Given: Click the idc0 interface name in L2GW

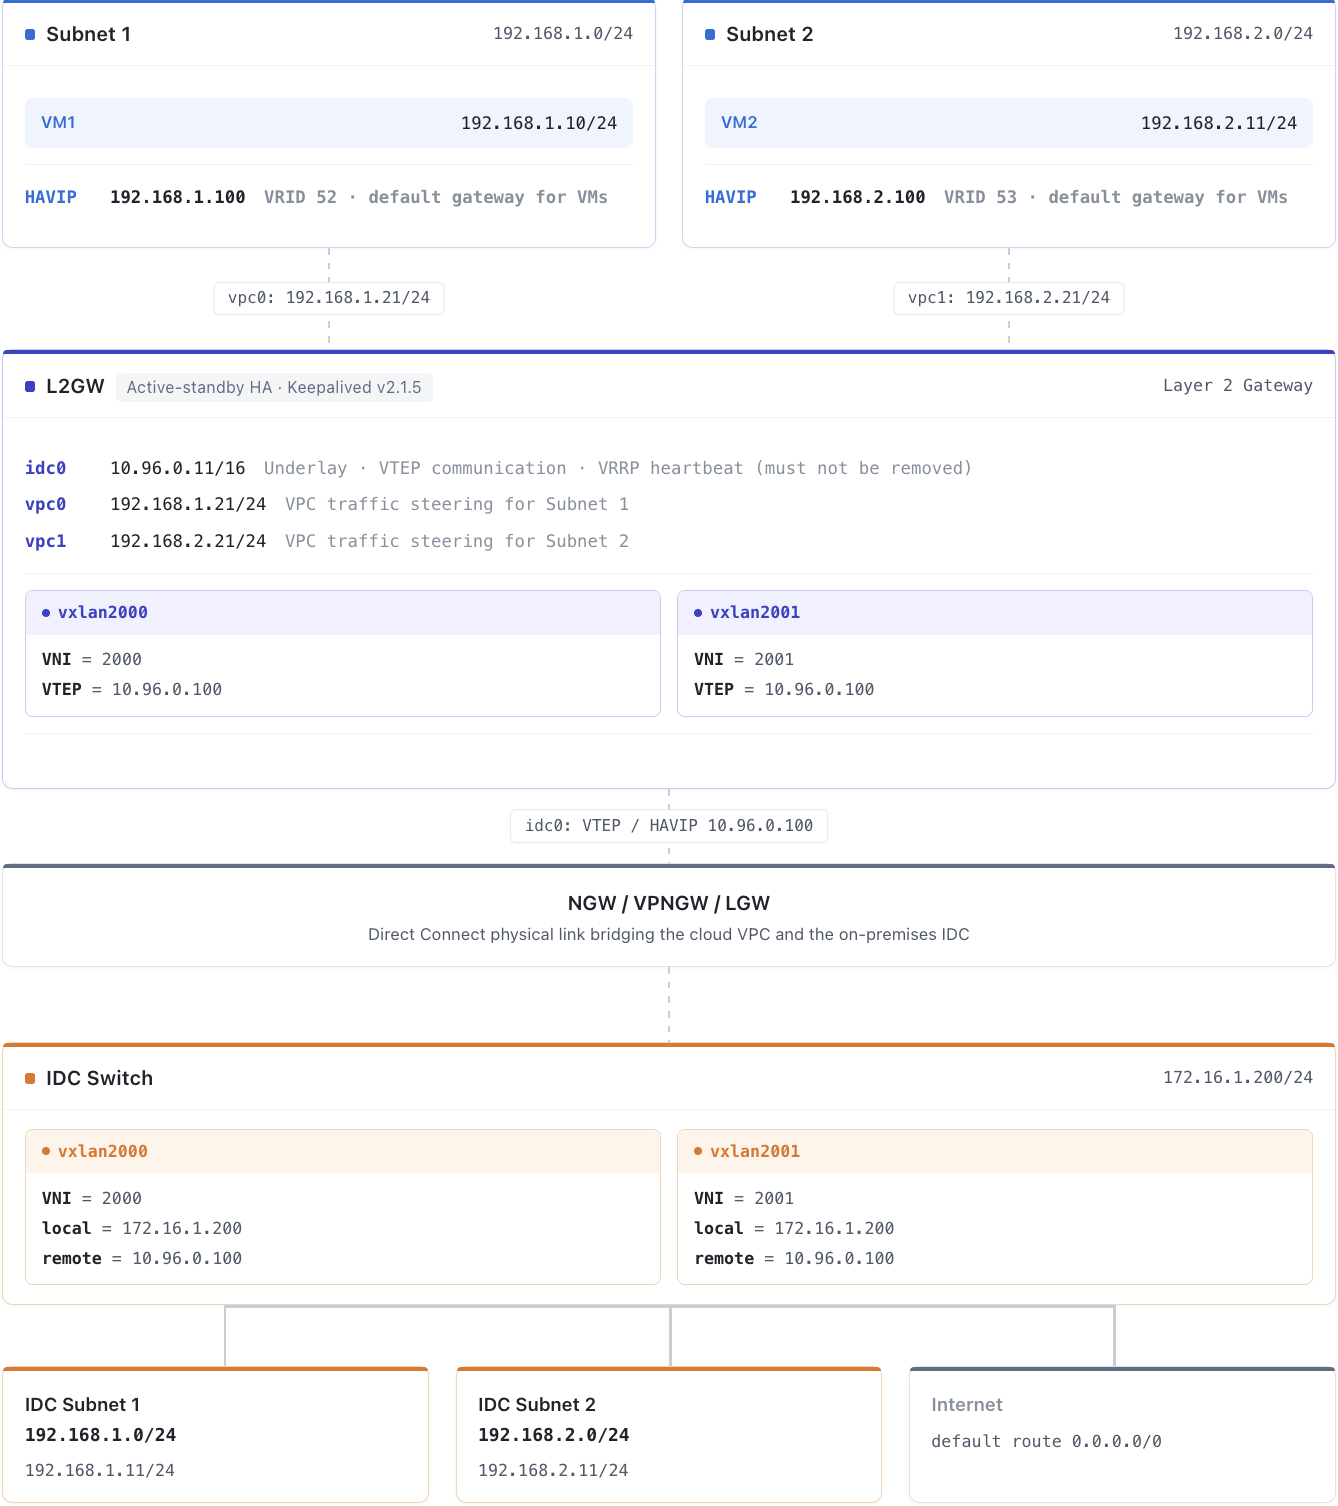Looking at the screenshot, I should pos(46,468).
